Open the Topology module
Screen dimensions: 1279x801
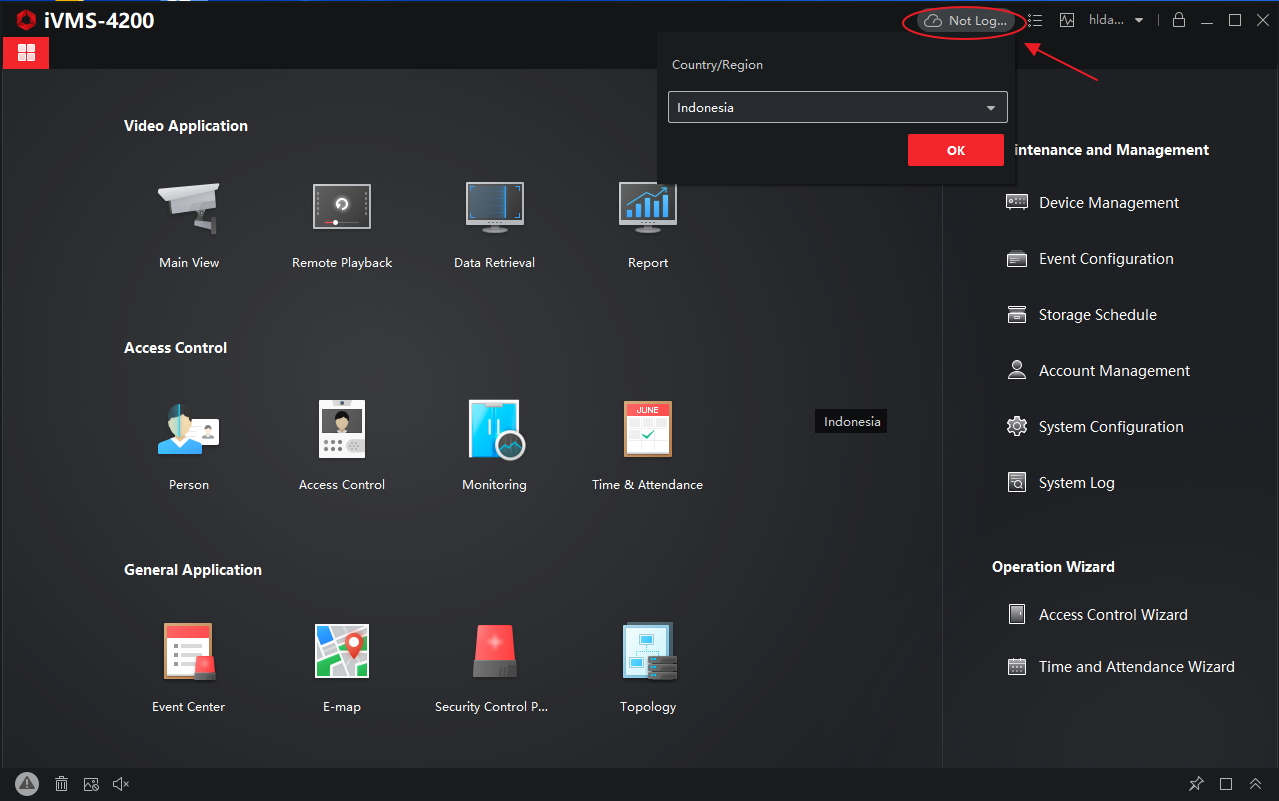point(649,651)
